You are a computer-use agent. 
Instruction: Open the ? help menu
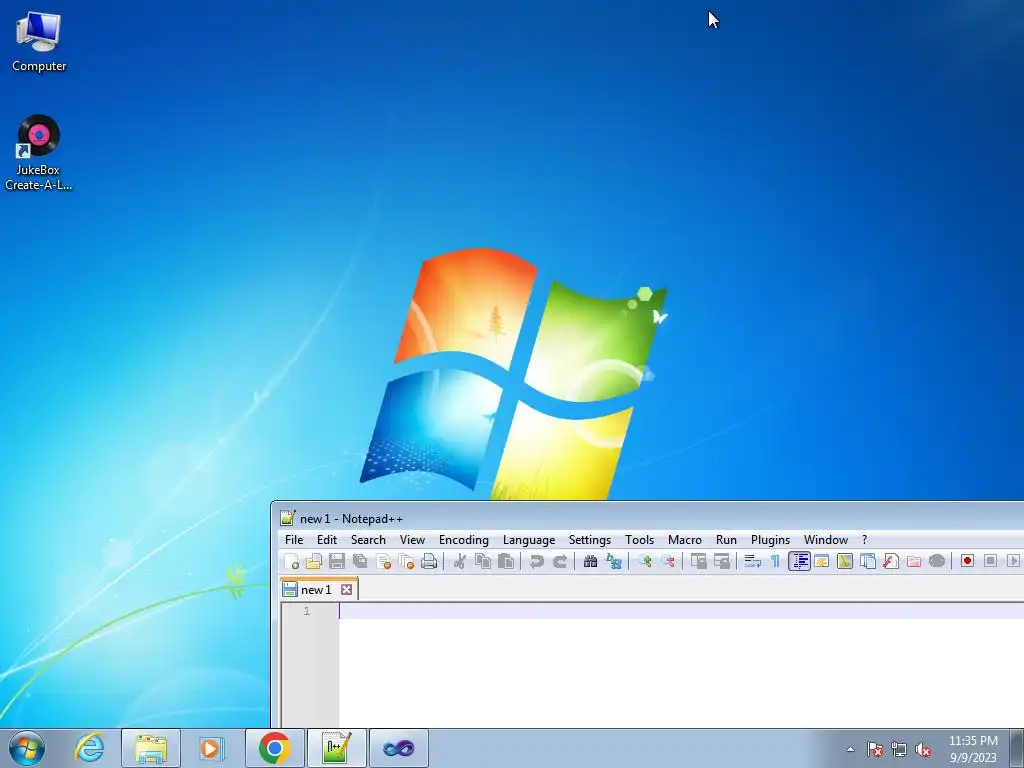click(865, 540)
